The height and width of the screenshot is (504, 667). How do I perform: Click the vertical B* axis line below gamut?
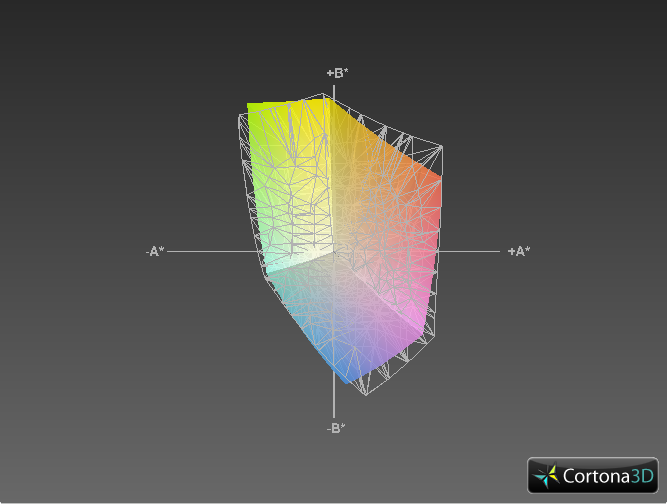point(333,402)
